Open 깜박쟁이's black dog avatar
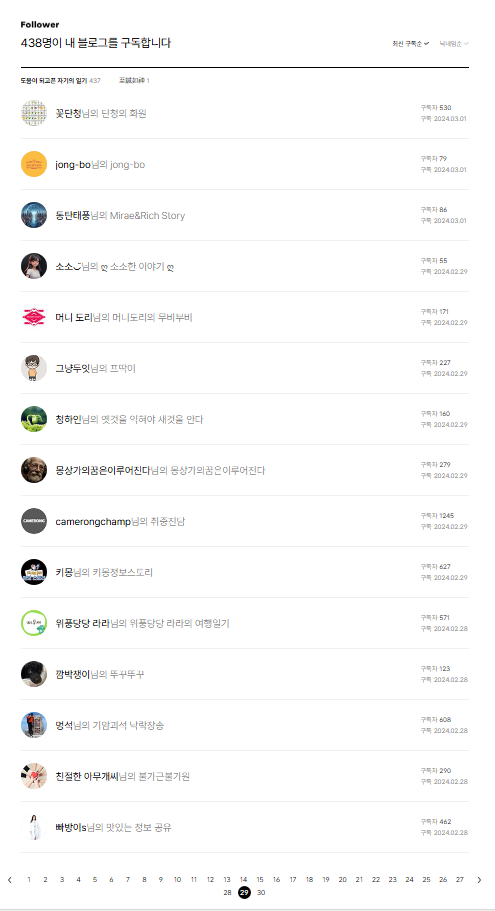The width and height of the screenshot is (495, 911). (34, 674)
